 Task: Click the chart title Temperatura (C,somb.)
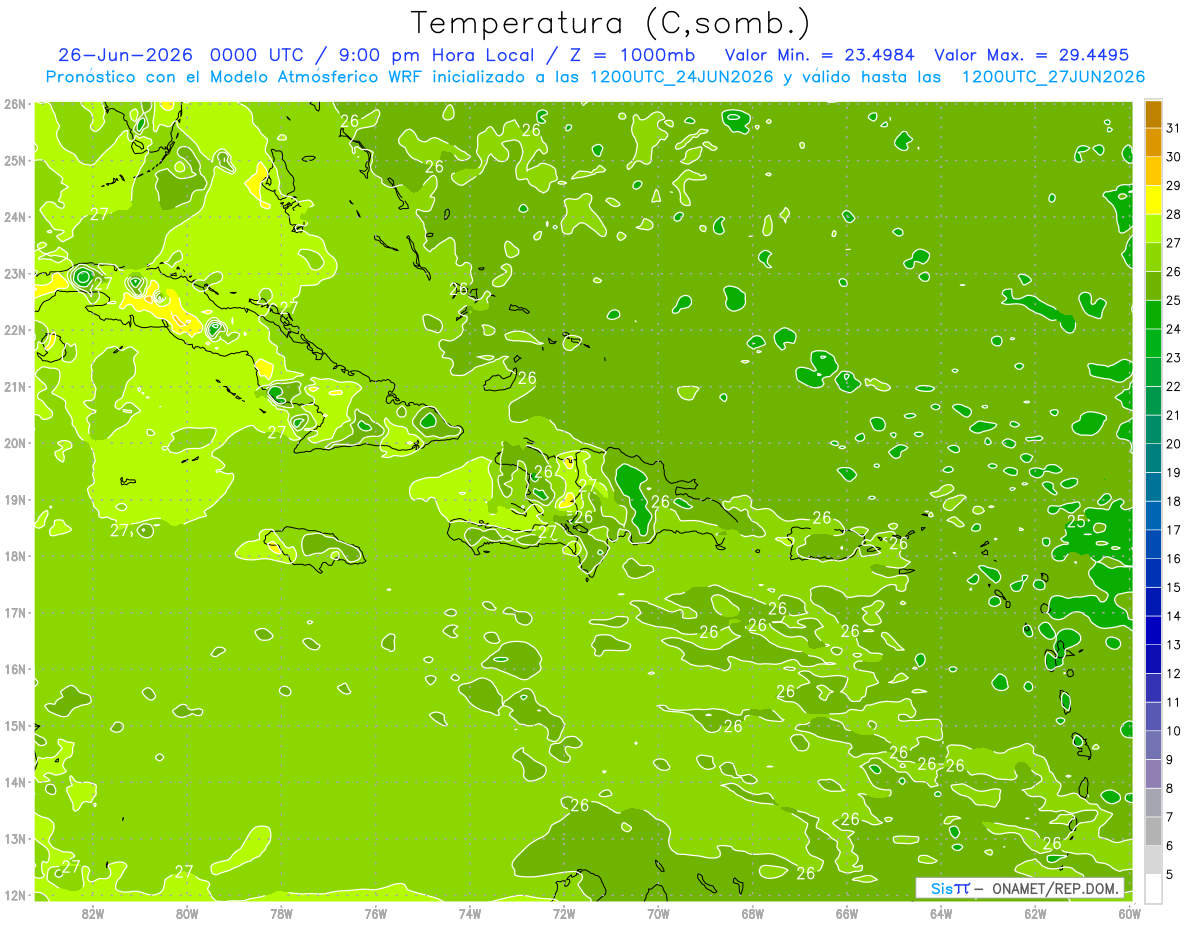(610, 23)
